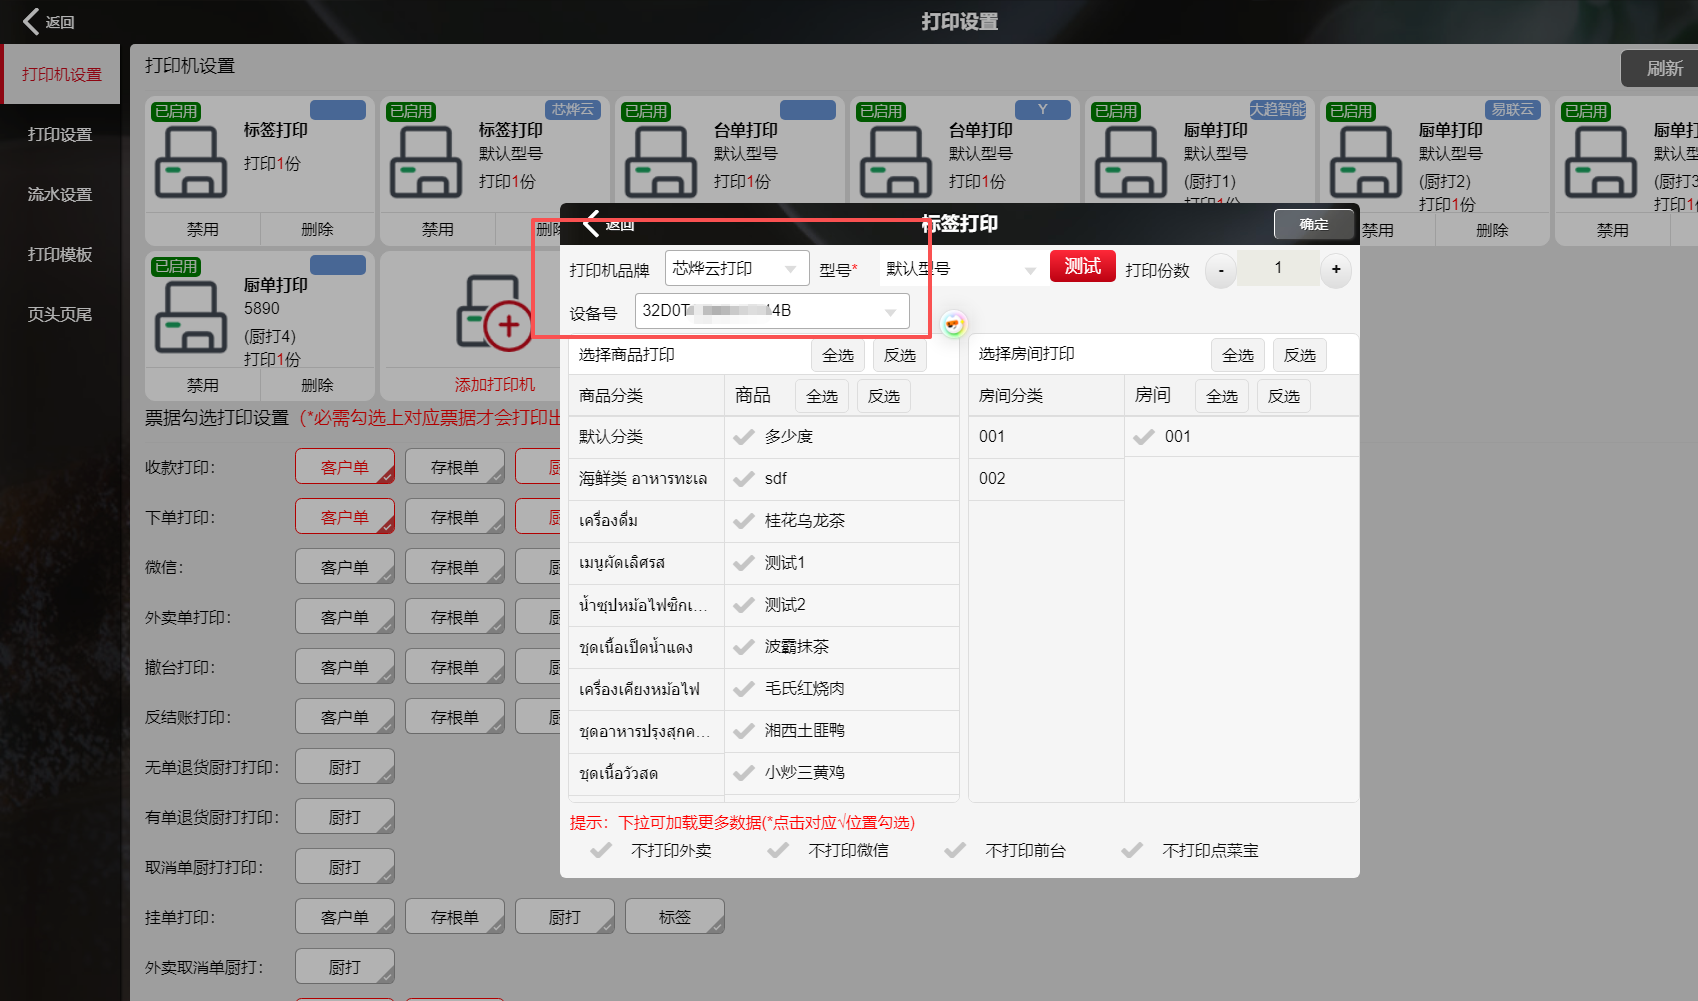Image resolution: width=1698 pixels, height=1001 pixels.
Task: Select room category 002
Action: tap(1045, 479)
